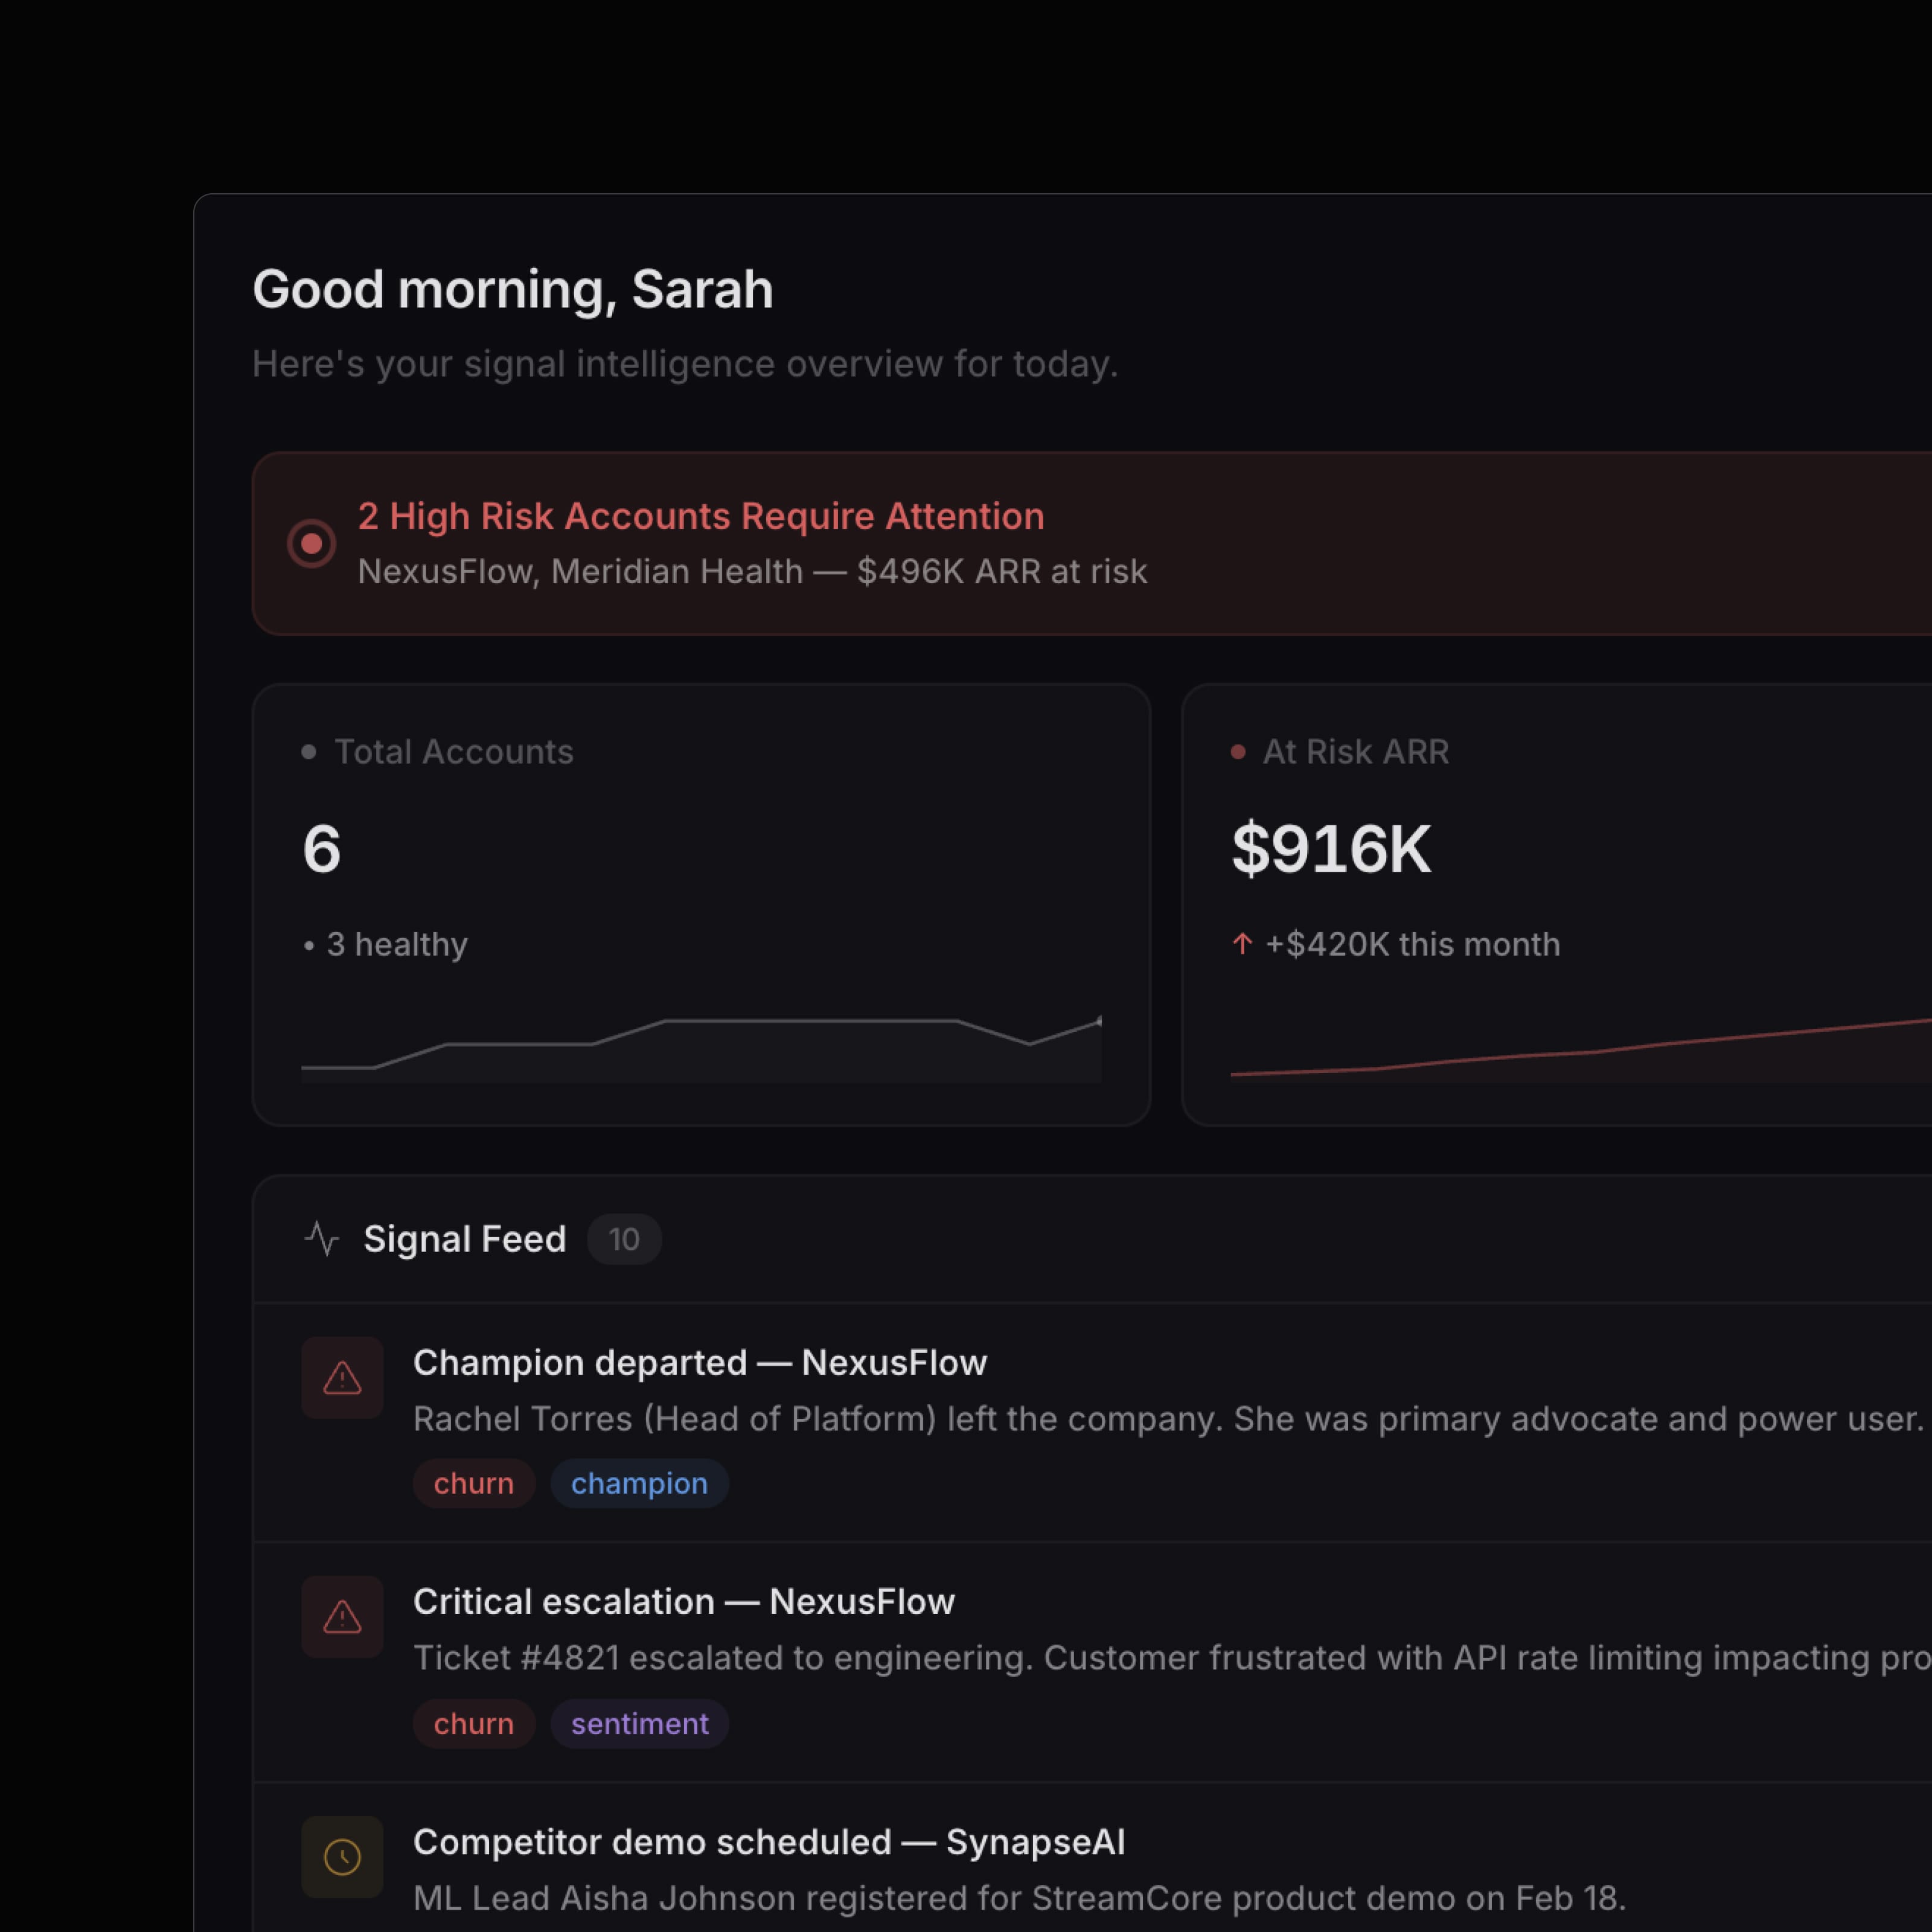This screenshot has height=1932, width=1932.
Task: Click warning triangle icon for Champion departed
Action: coord(342,1378)
